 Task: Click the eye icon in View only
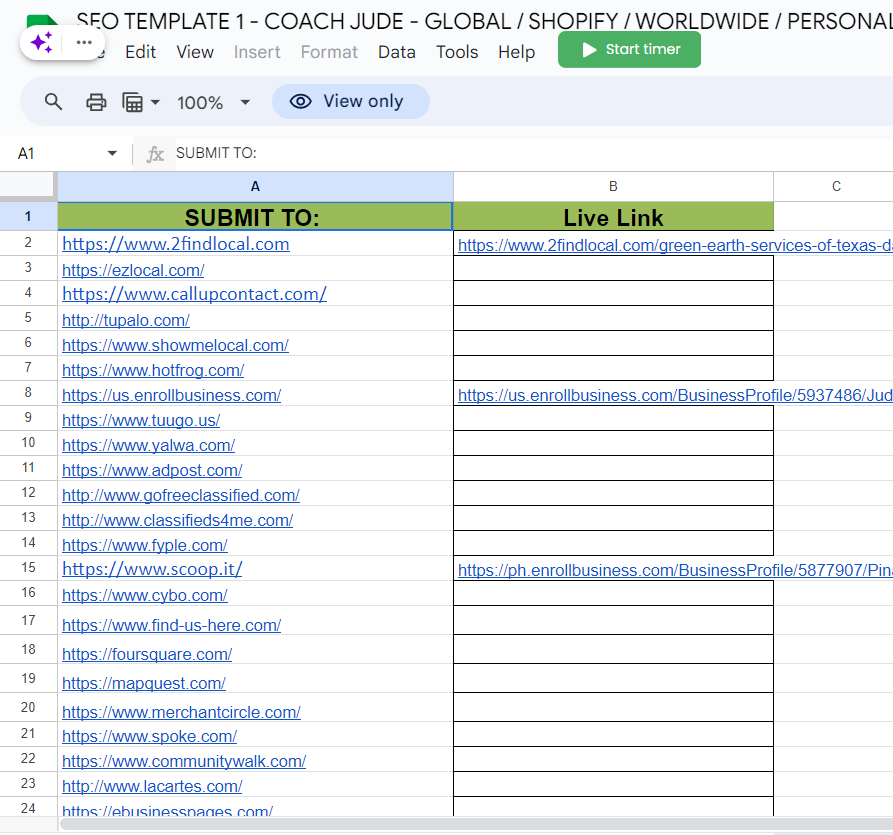pyautogui.click(x=300, y=101)
